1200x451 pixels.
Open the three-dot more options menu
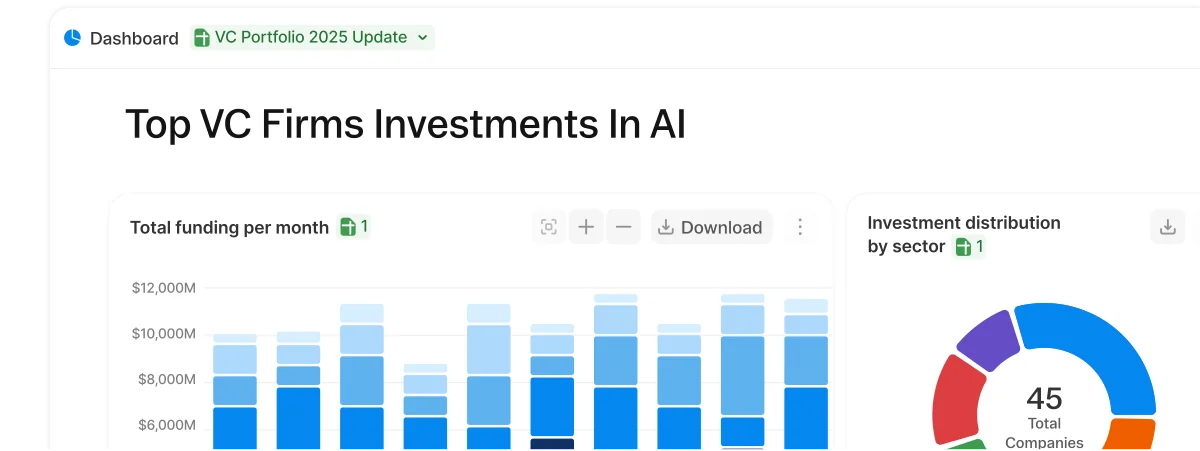(799, 227)
